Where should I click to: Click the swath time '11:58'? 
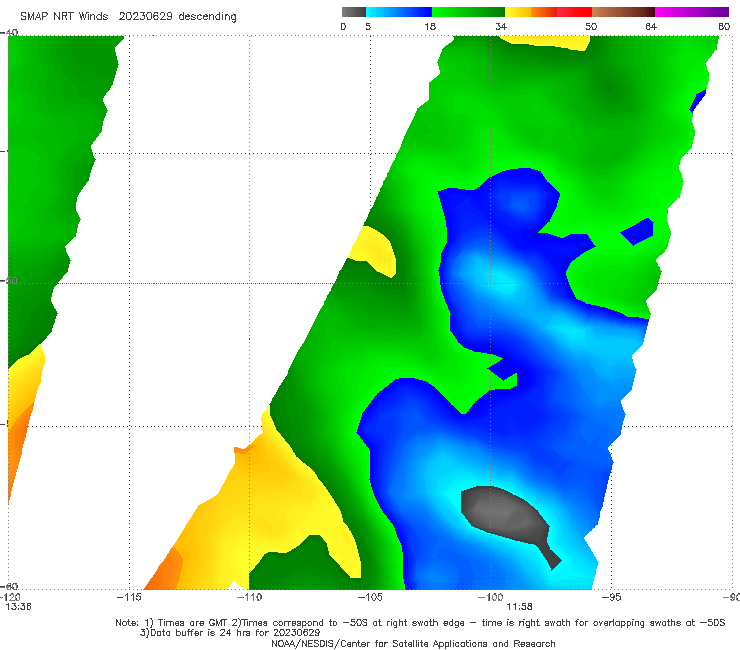tap(519, 607)
